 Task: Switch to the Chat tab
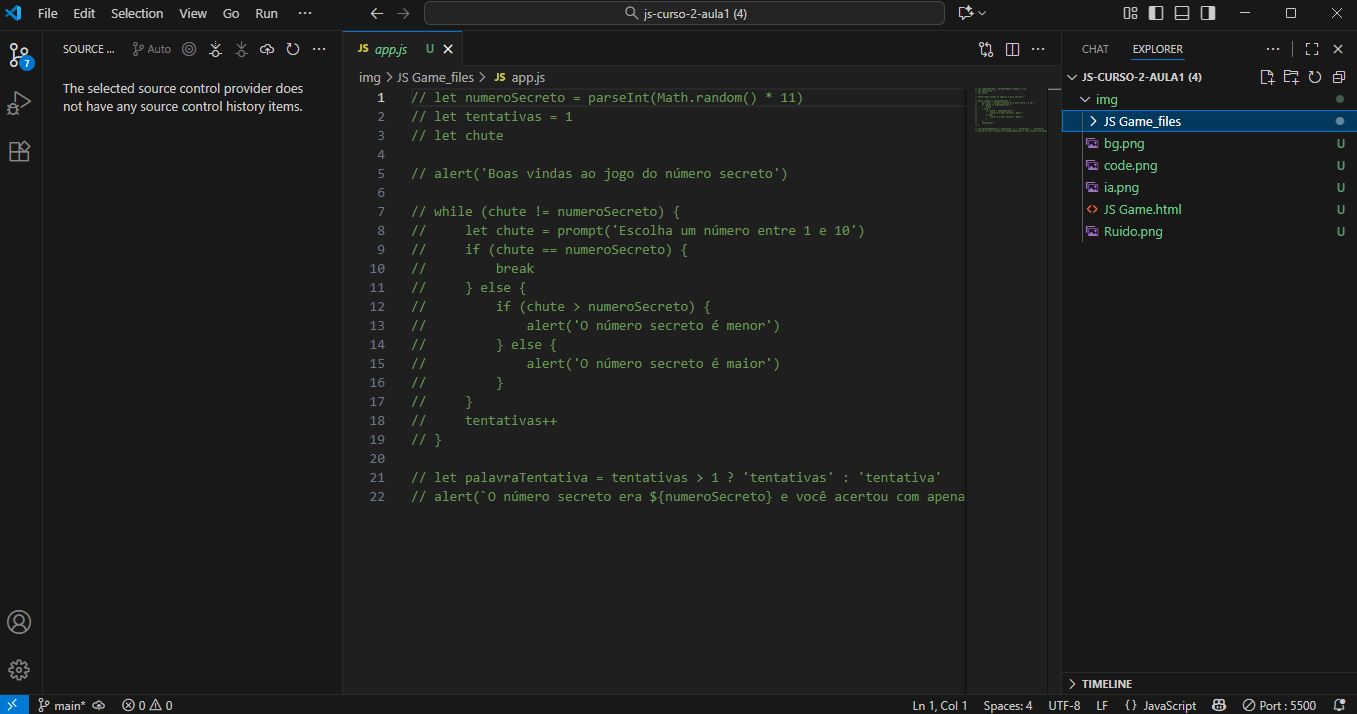(x=1095, y=49)
